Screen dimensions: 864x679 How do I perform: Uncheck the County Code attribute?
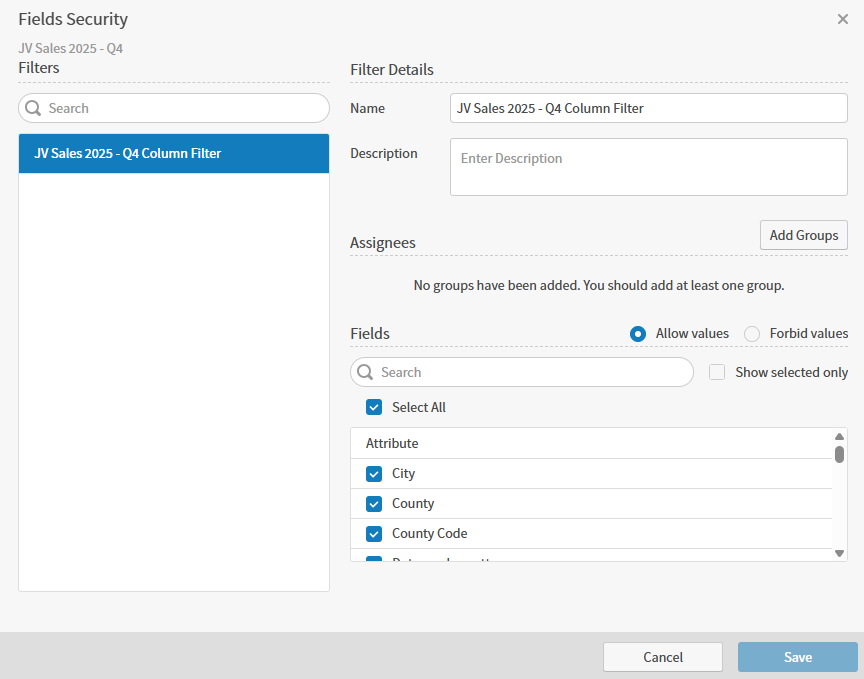point(373,533)
